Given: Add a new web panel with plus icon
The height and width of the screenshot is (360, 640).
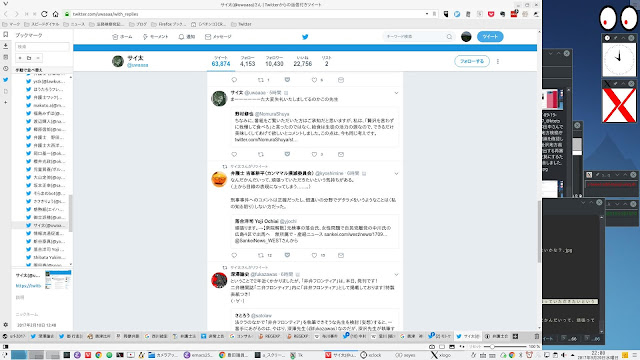Looking at the screenshot, I should (x=5, y=102).
